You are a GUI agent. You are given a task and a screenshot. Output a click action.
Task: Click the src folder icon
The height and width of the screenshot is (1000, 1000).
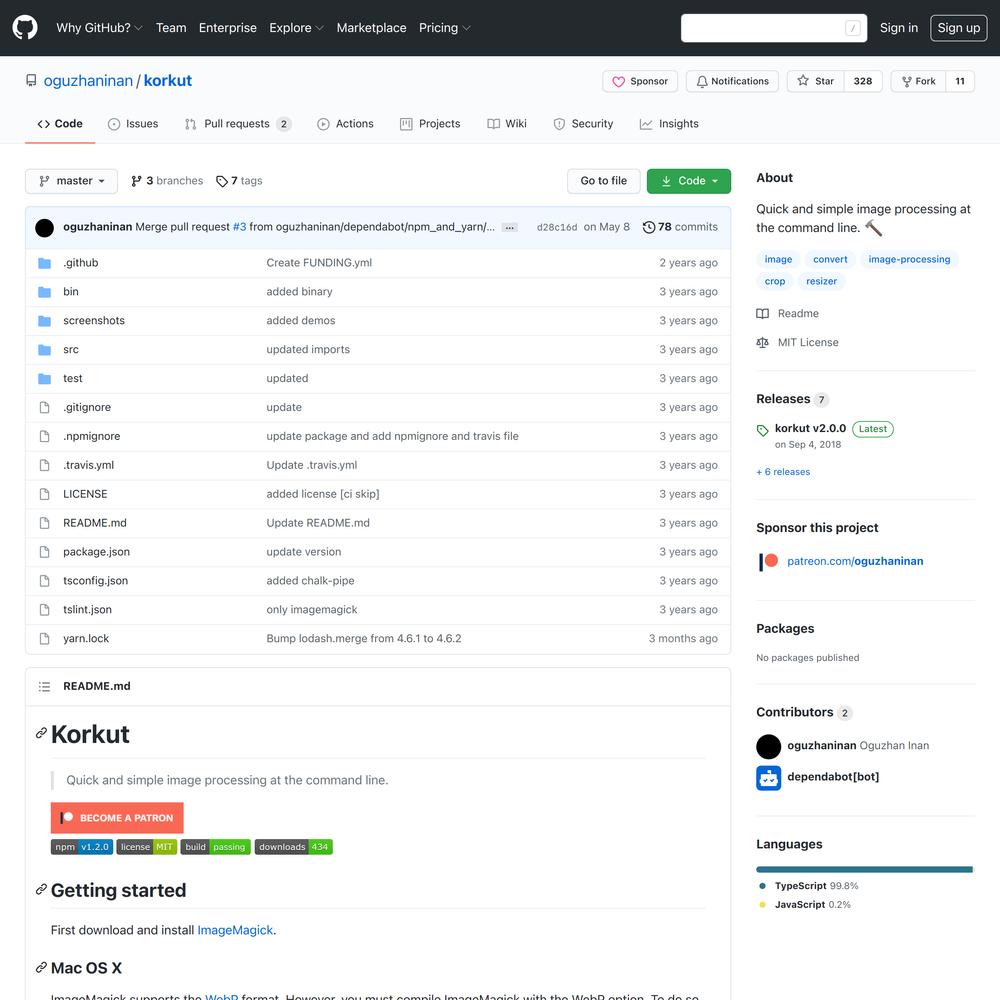[44, 350]
